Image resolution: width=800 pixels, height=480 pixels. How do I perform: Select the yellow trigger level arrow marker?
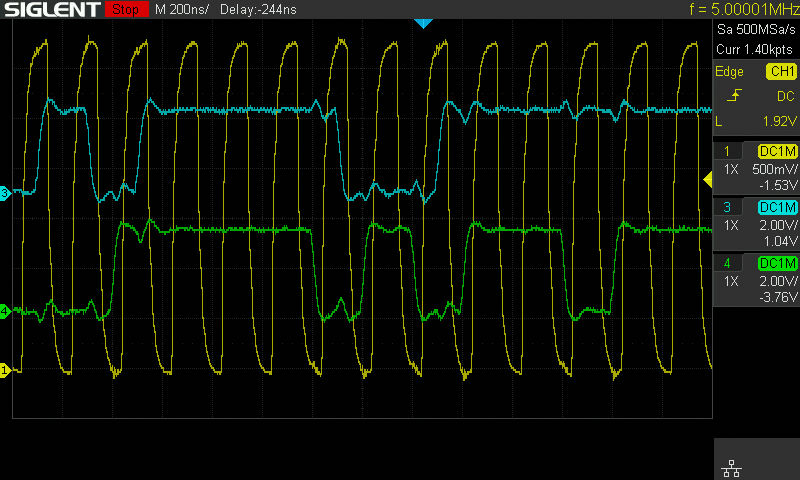(x=708, y=180)
